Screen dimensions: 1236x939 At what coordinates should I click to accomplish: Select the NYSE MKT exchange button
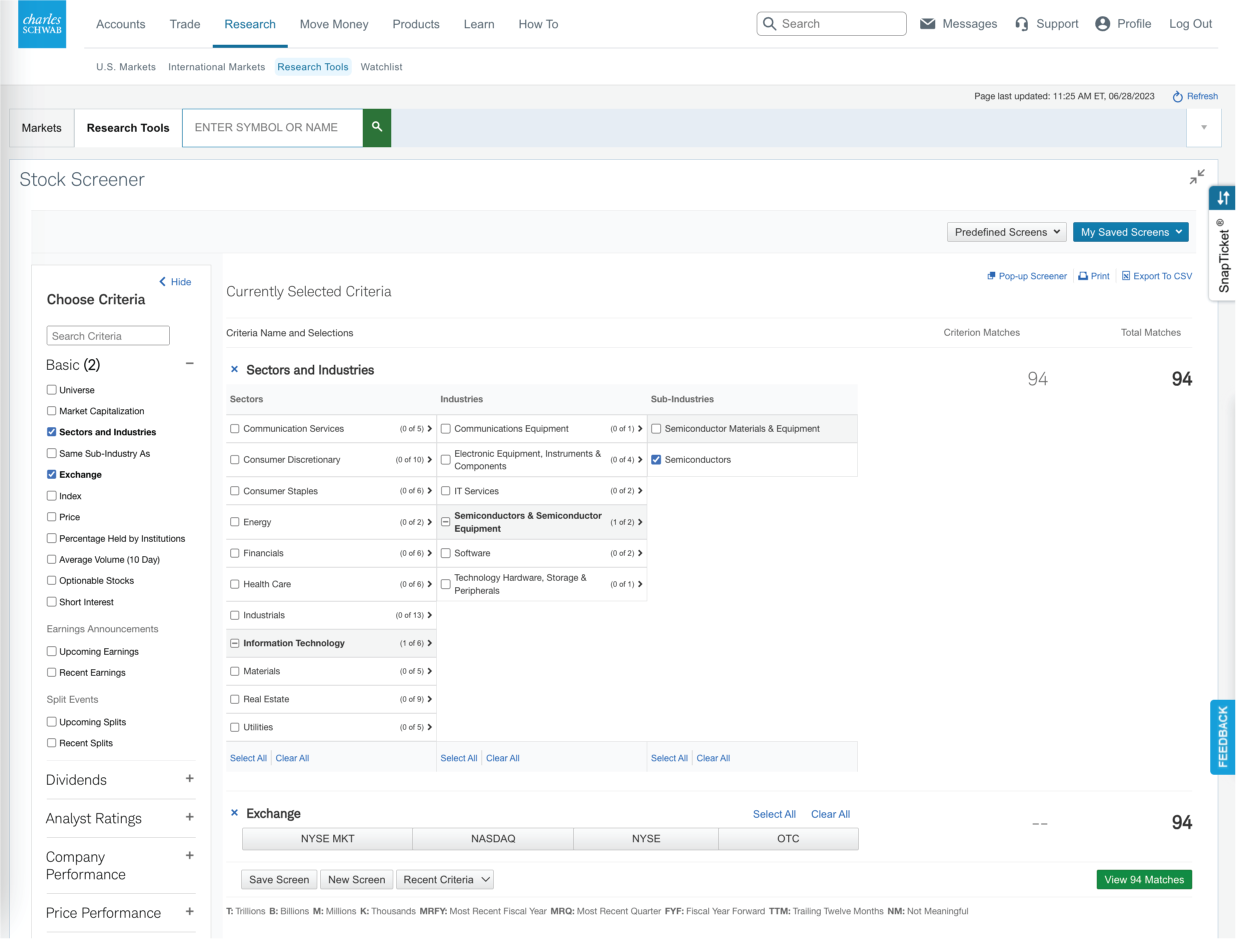328,839
